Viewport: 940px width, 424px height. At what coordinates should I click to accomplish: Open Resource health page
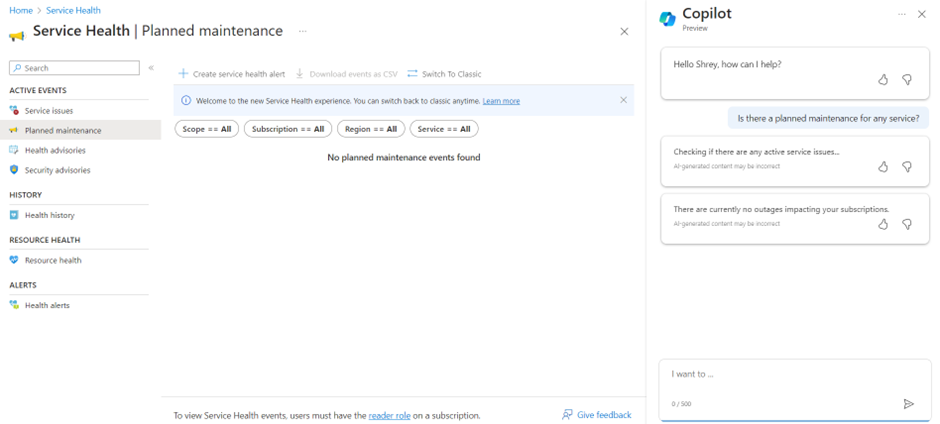53,260
